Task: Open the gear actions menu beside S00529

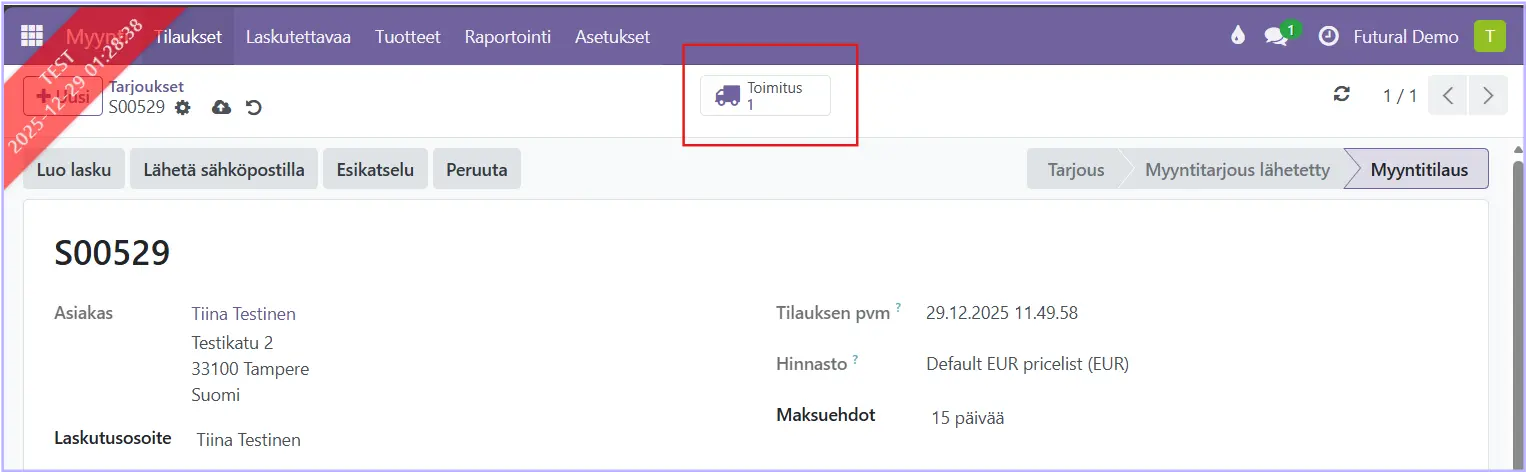Action: click(x=182, y=107)
